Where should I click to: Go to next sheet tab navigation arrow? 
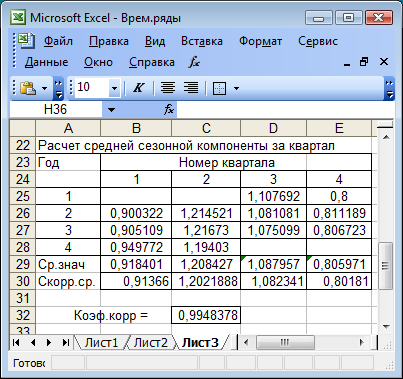(49, 342)
